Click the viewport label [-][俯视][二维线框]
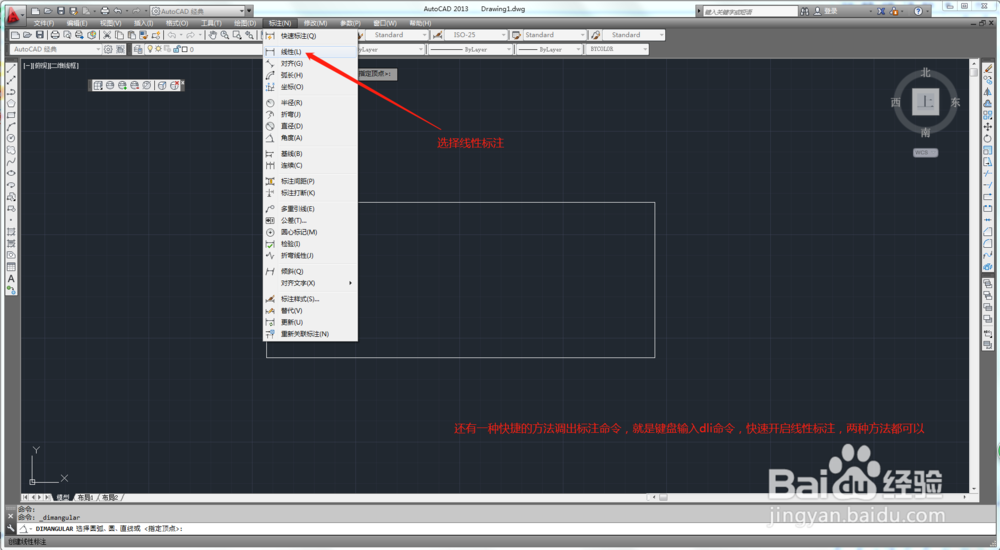The image size is (1000, 550). 51,66
